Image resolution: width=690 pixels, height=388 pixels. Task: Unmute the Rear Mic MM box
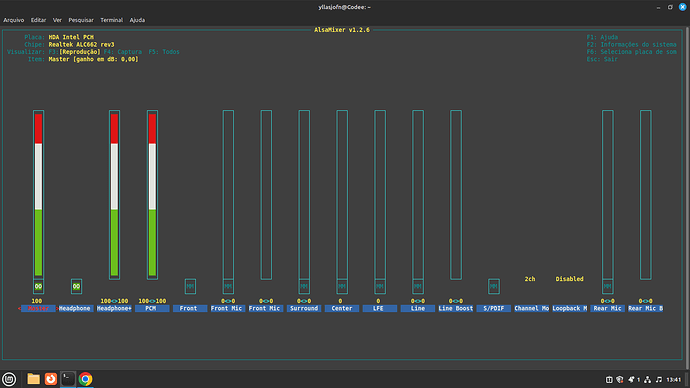[x=608, y=286]
